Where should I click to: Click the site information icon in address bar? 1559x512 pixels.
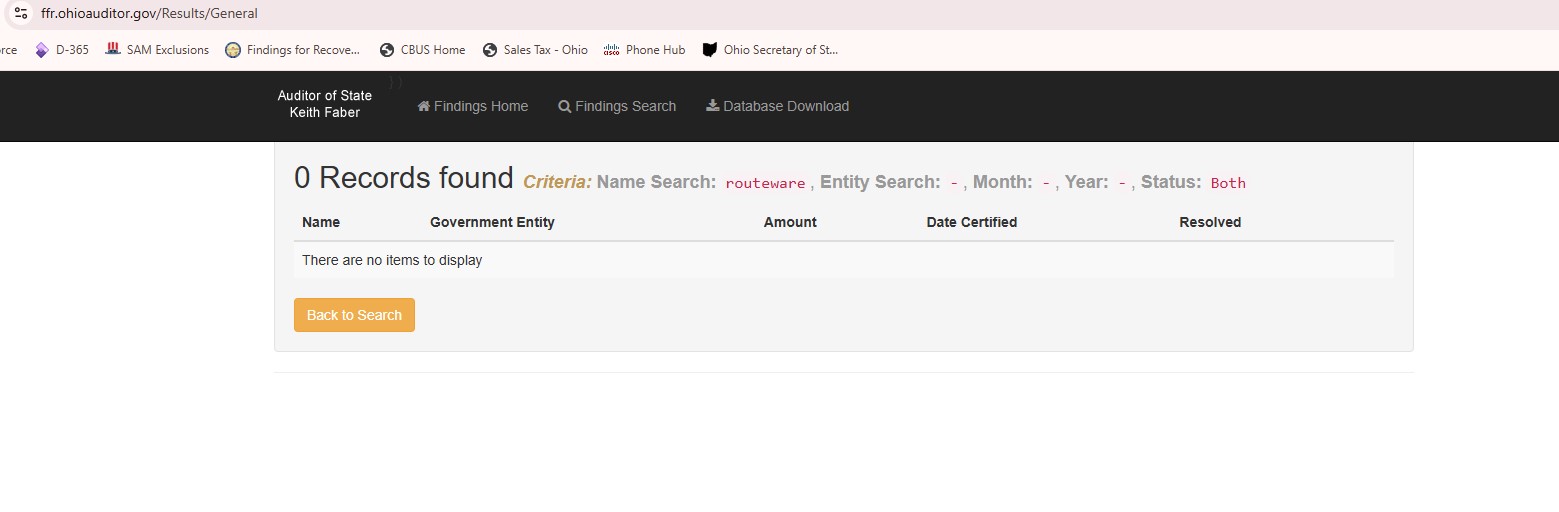click(x=21, y=14)
